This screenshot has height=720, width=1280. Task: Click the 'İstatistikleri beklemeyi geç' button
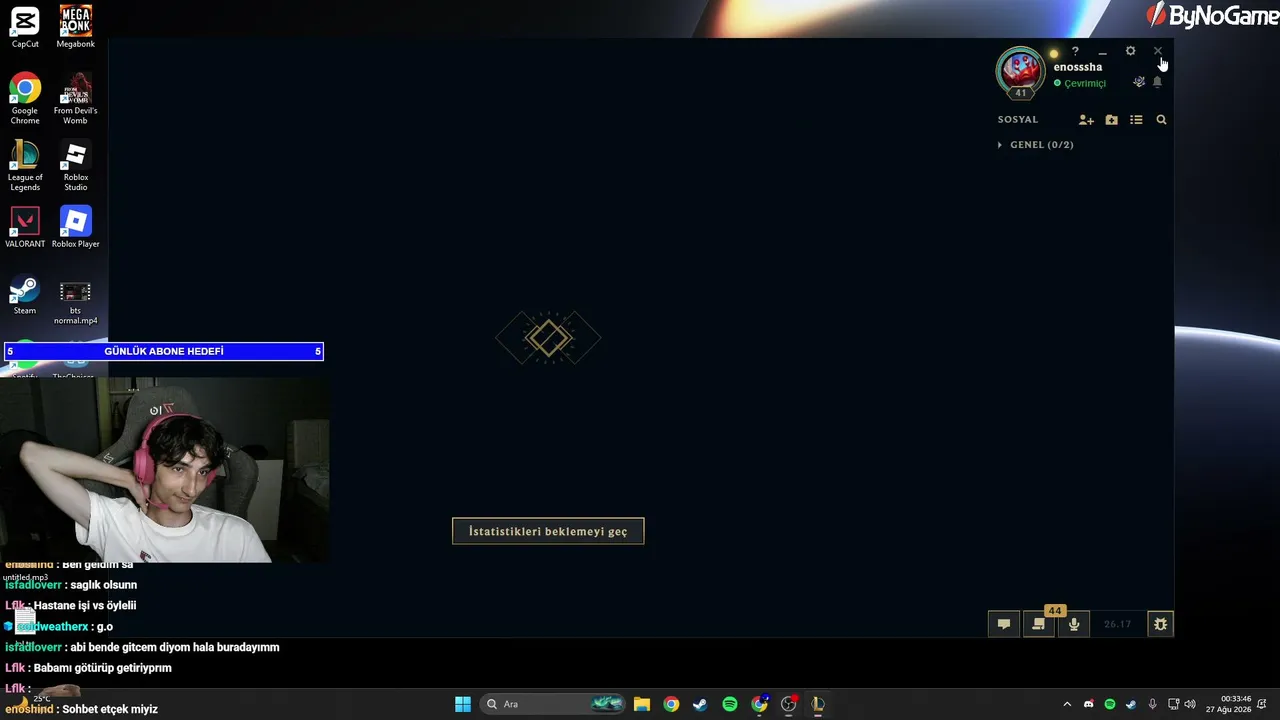point(548,531)
